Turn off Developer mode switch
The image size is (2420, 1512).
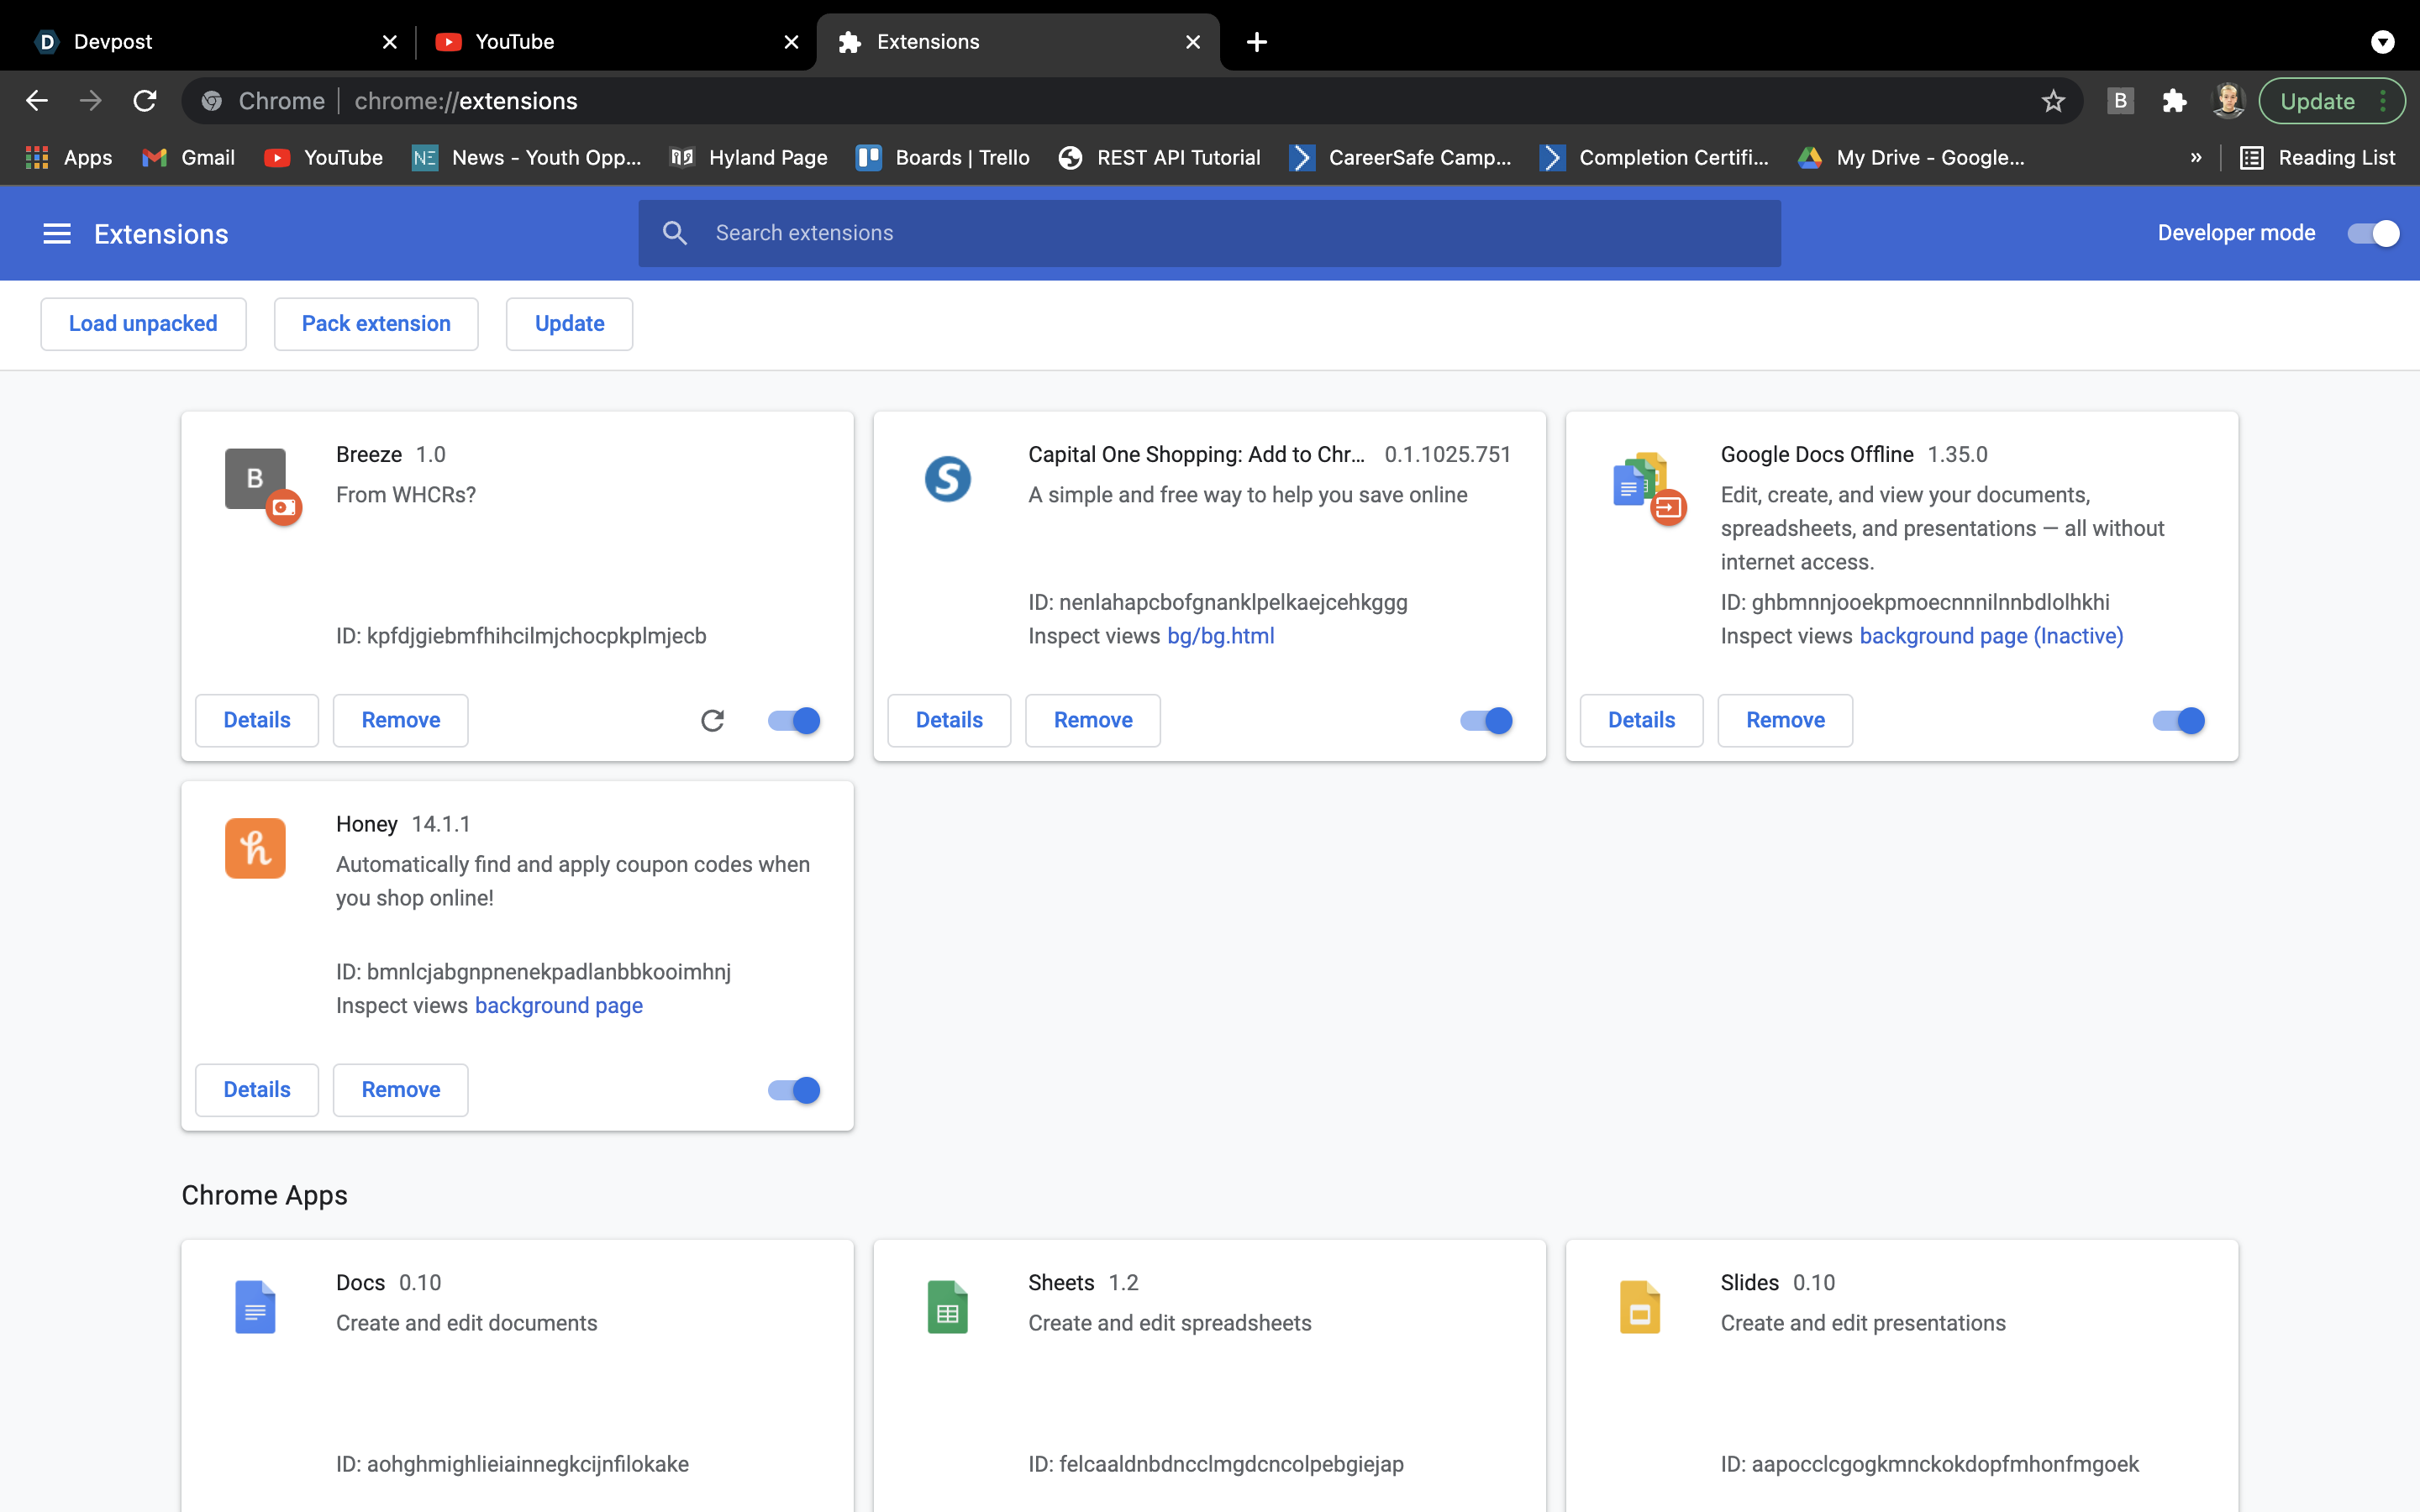2373,234
